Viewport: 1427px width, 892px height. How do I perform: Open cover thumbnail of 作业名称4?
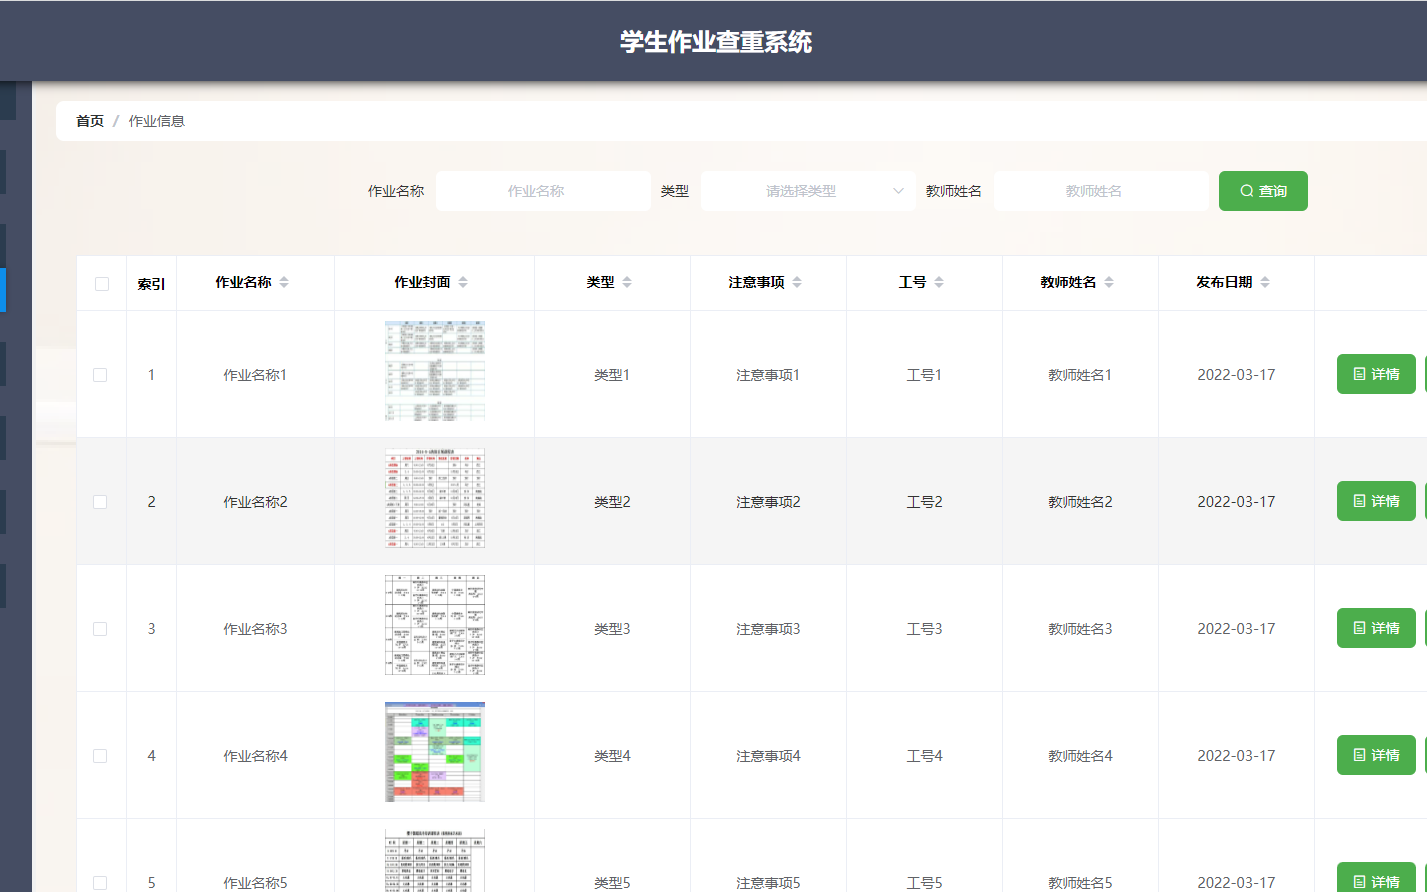point(435,752)
